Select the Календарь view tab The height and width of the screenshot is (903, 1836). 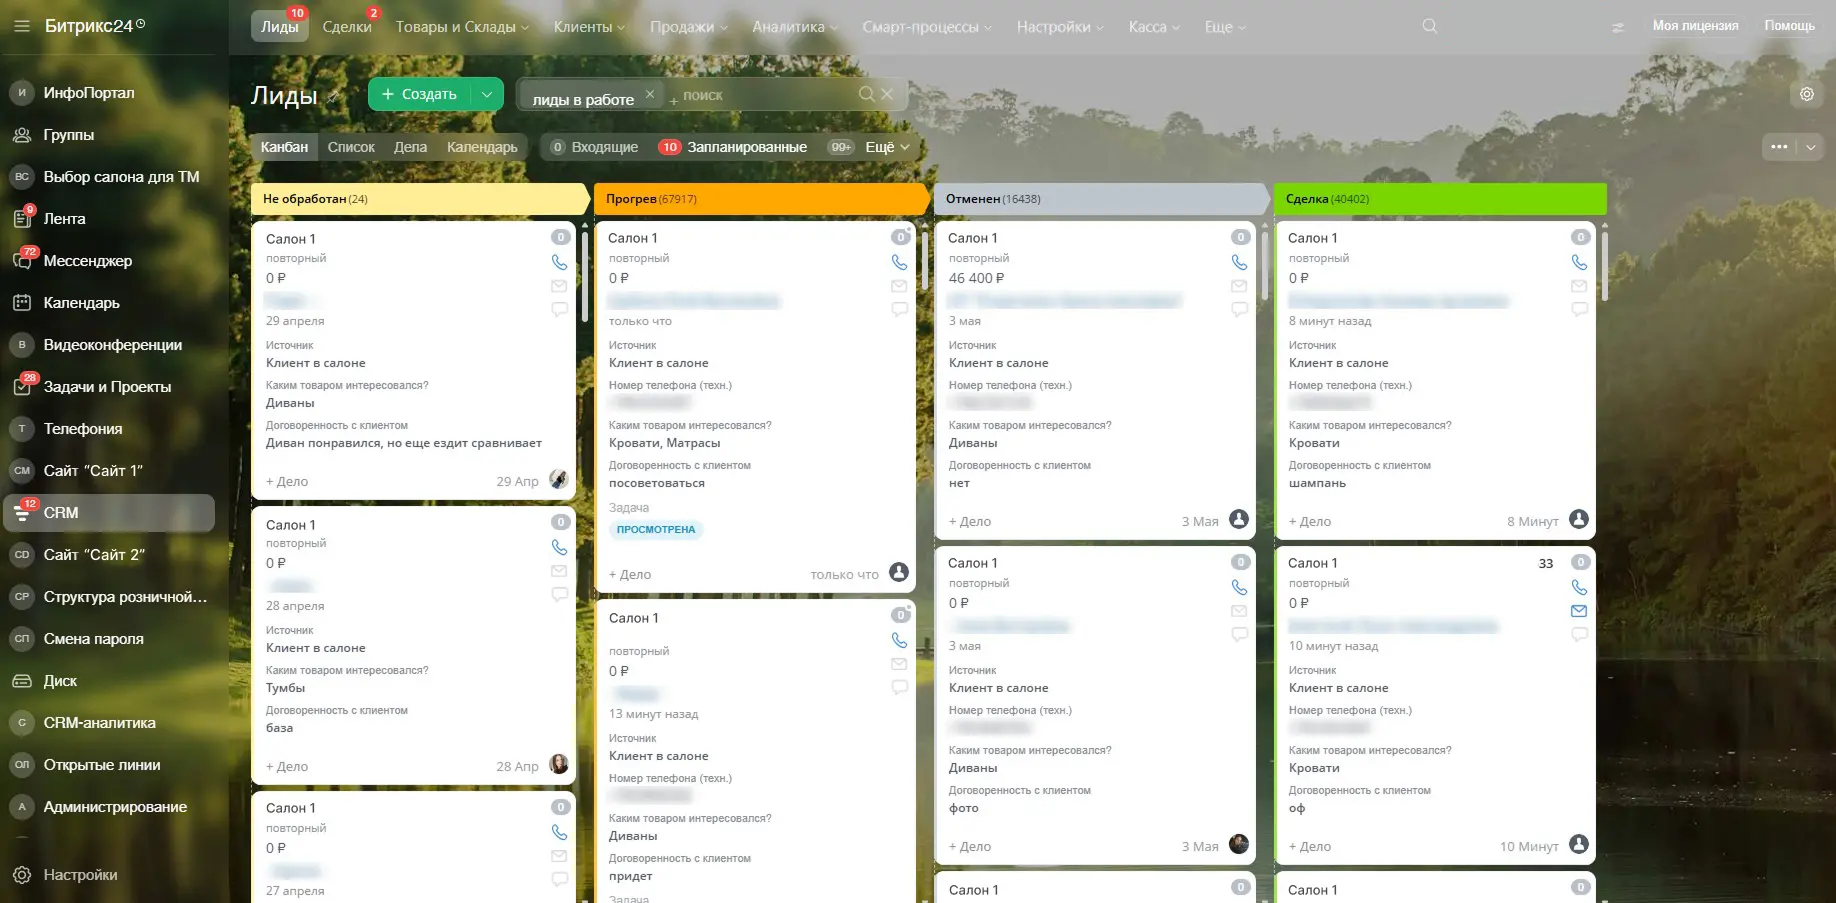pos(482,147)
